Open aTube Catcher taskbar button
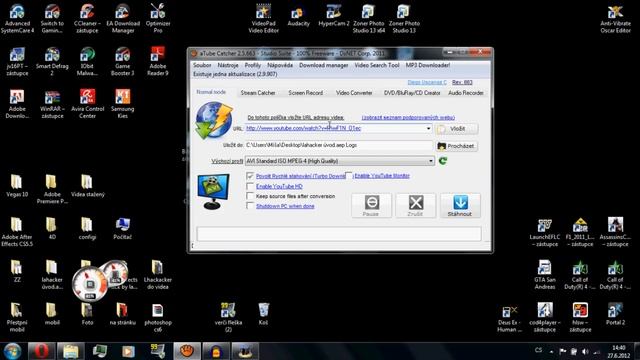 pyautogui.click(x=187, y=351)
